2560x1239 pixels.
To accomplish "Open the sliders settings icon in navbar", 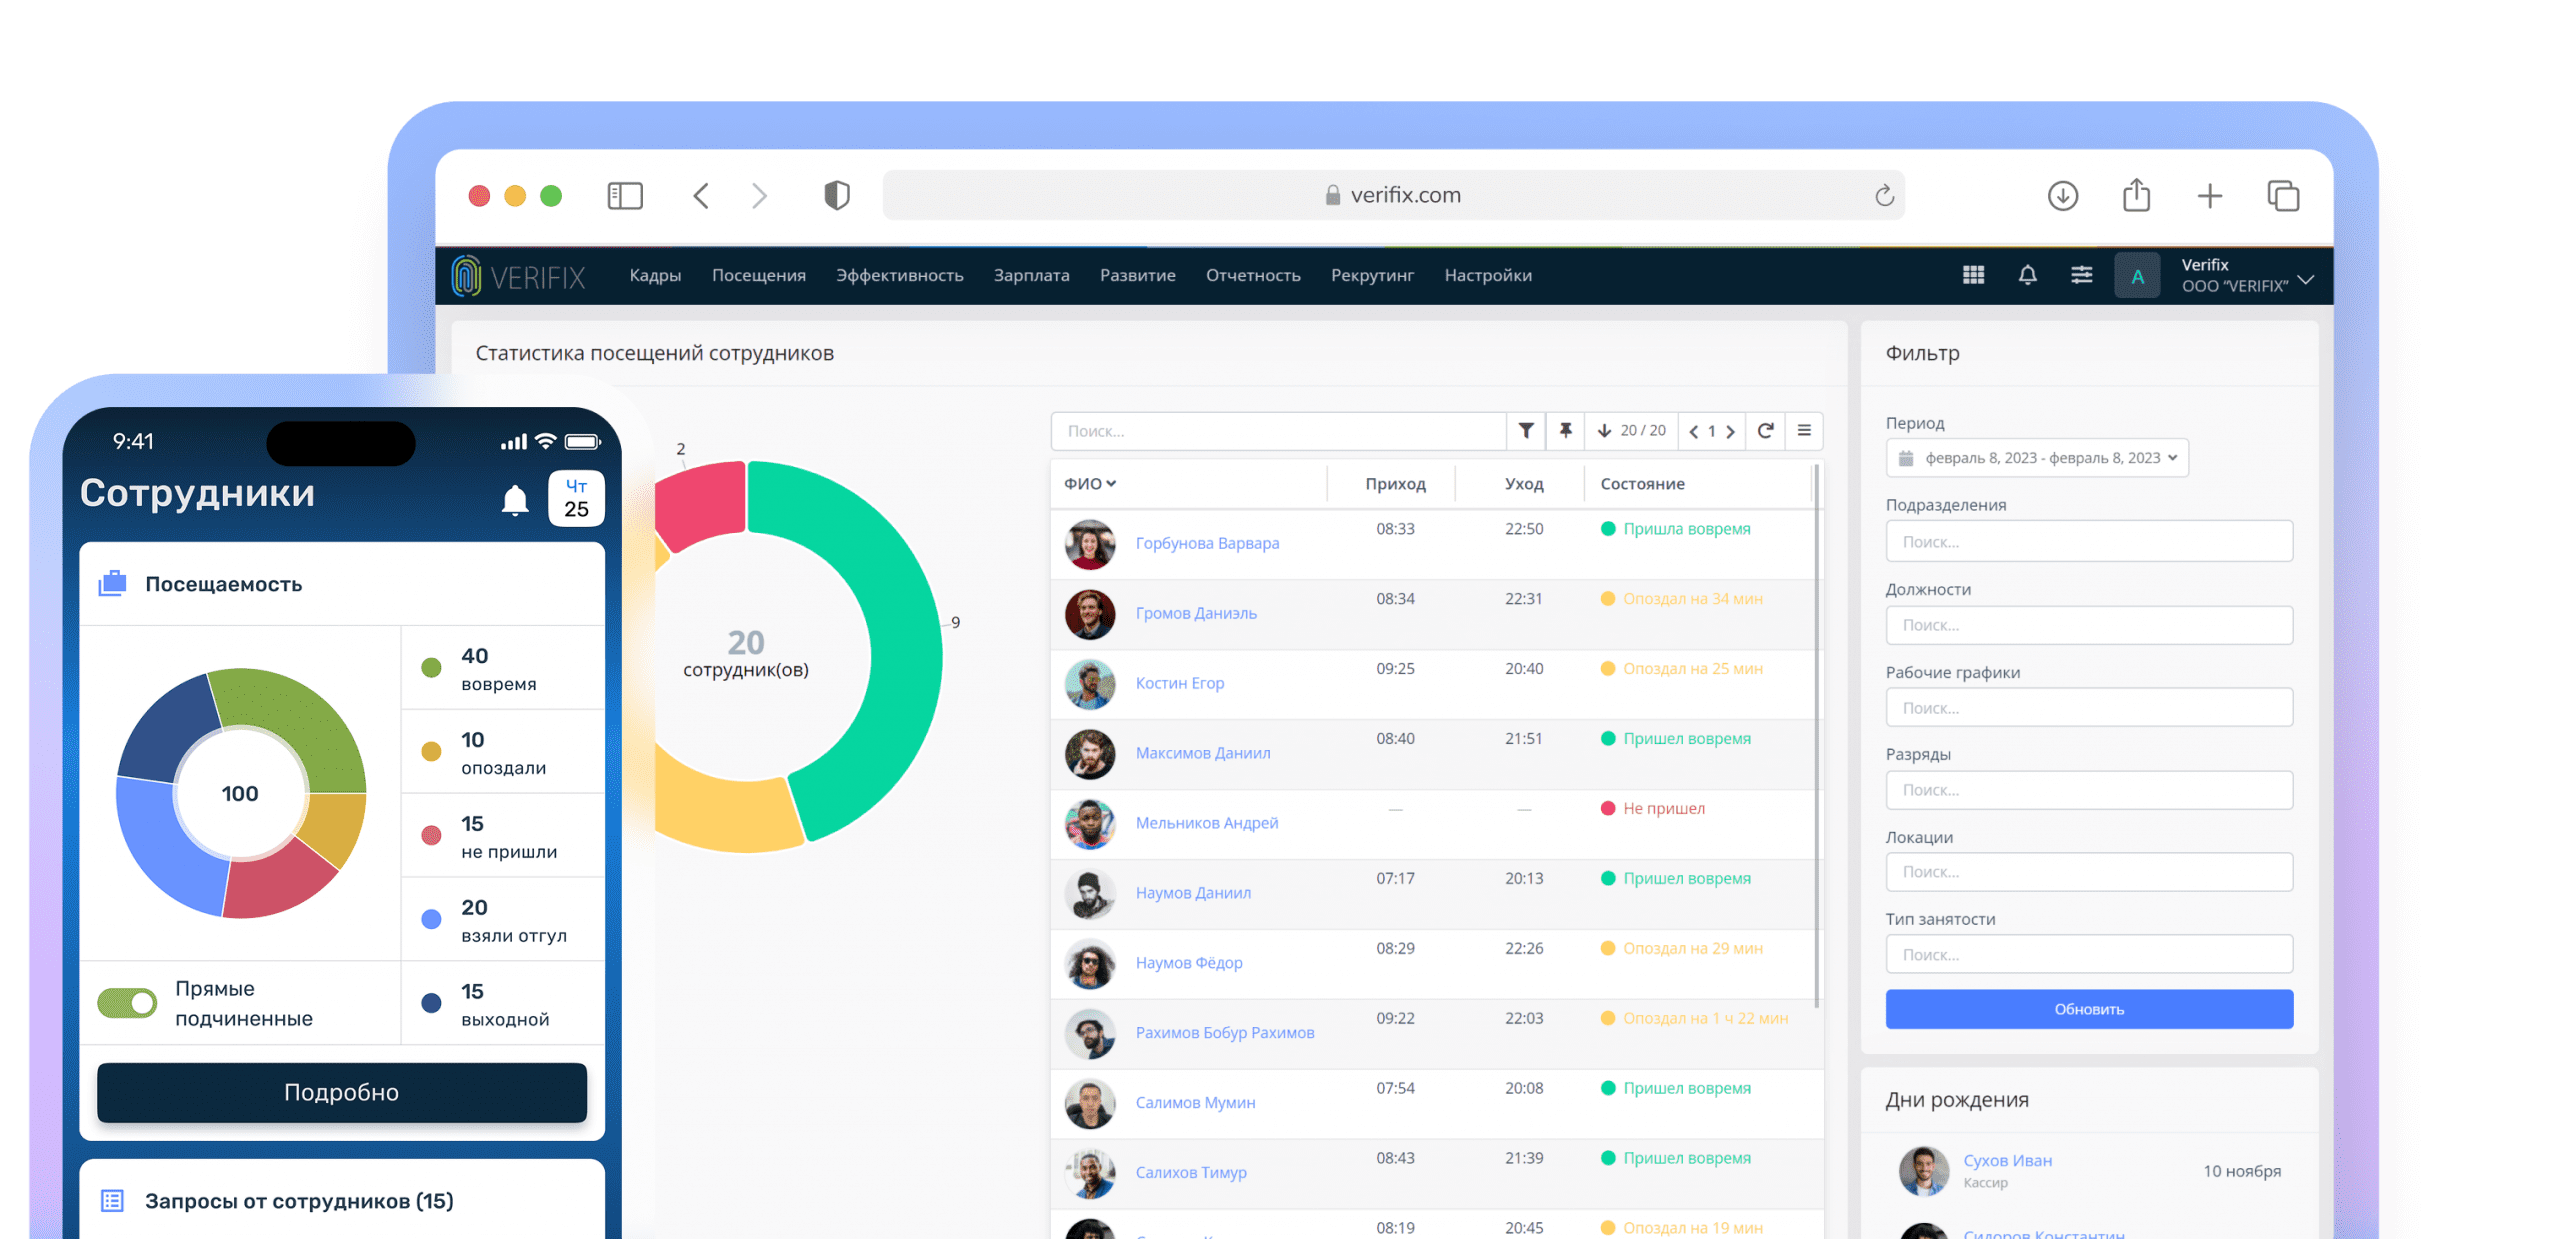I will click(x=2081, y=275).
